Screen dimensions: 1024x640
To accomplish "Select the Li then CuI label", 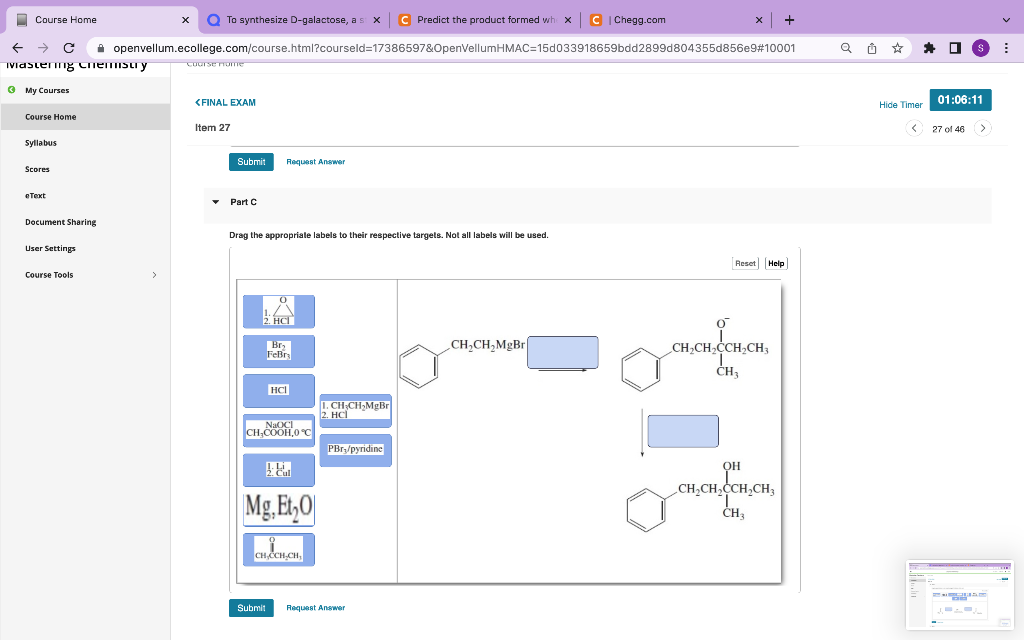I will 279,470.
